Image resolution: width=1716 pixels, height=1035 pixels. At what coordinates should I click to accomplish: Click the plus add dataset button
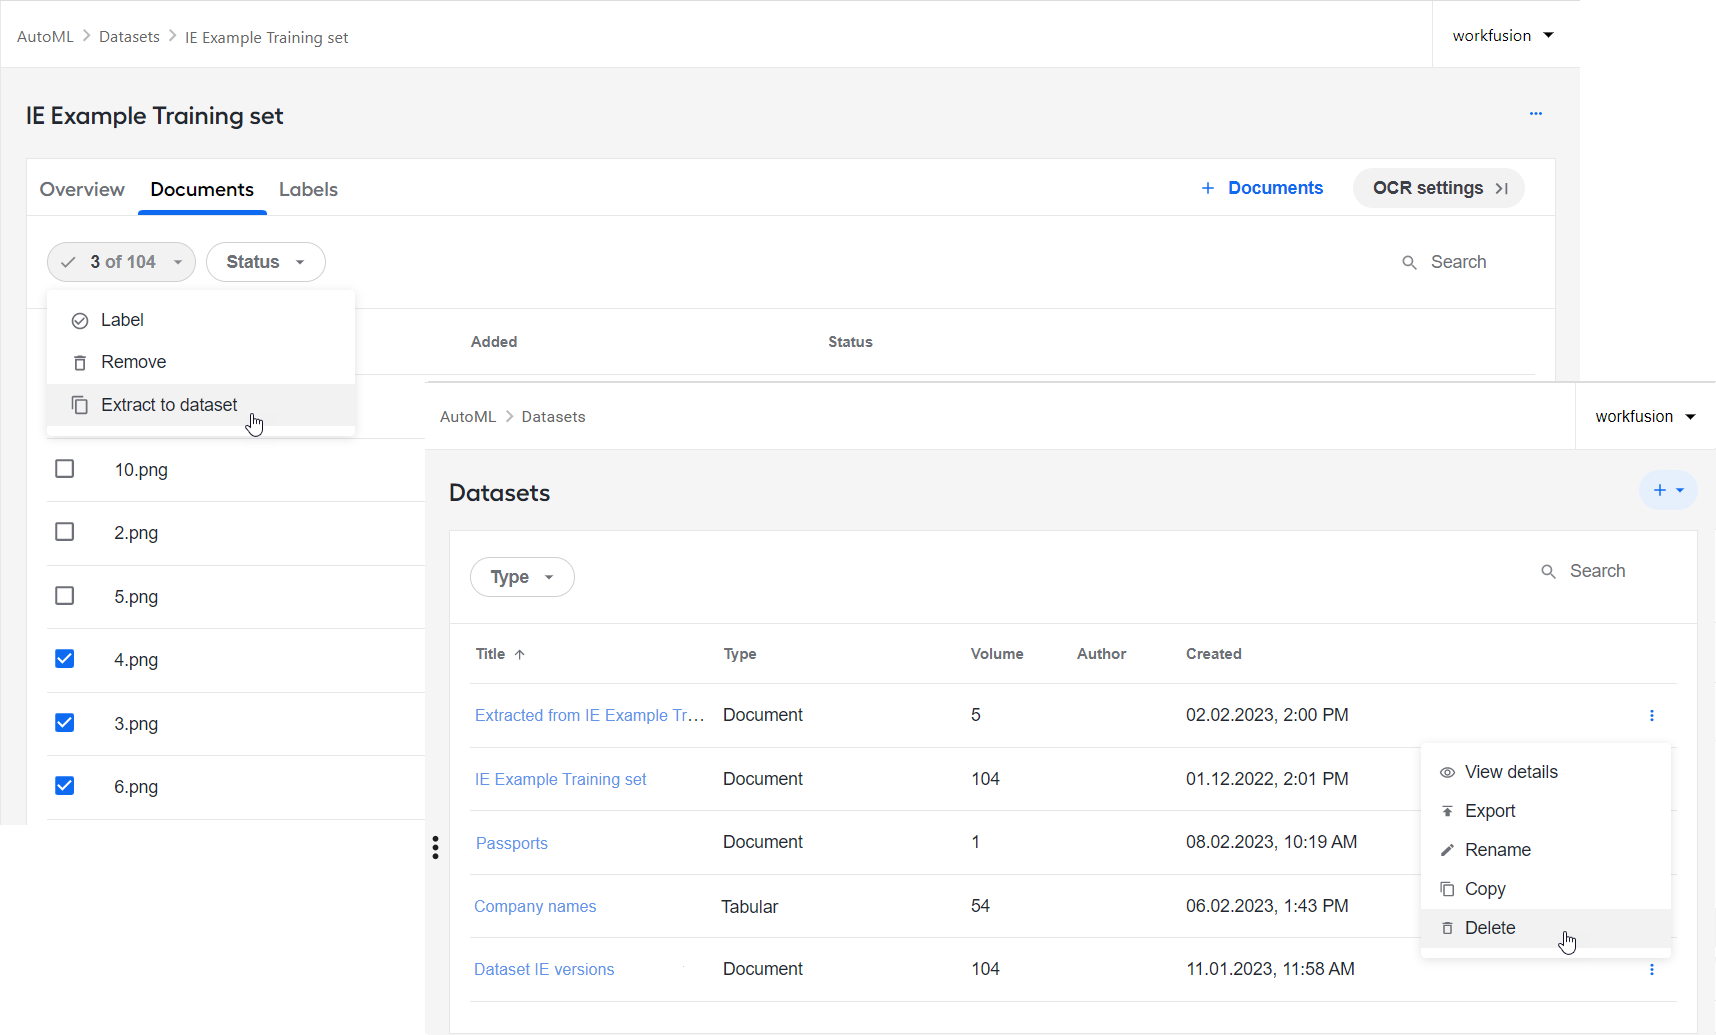[1668, 490]
